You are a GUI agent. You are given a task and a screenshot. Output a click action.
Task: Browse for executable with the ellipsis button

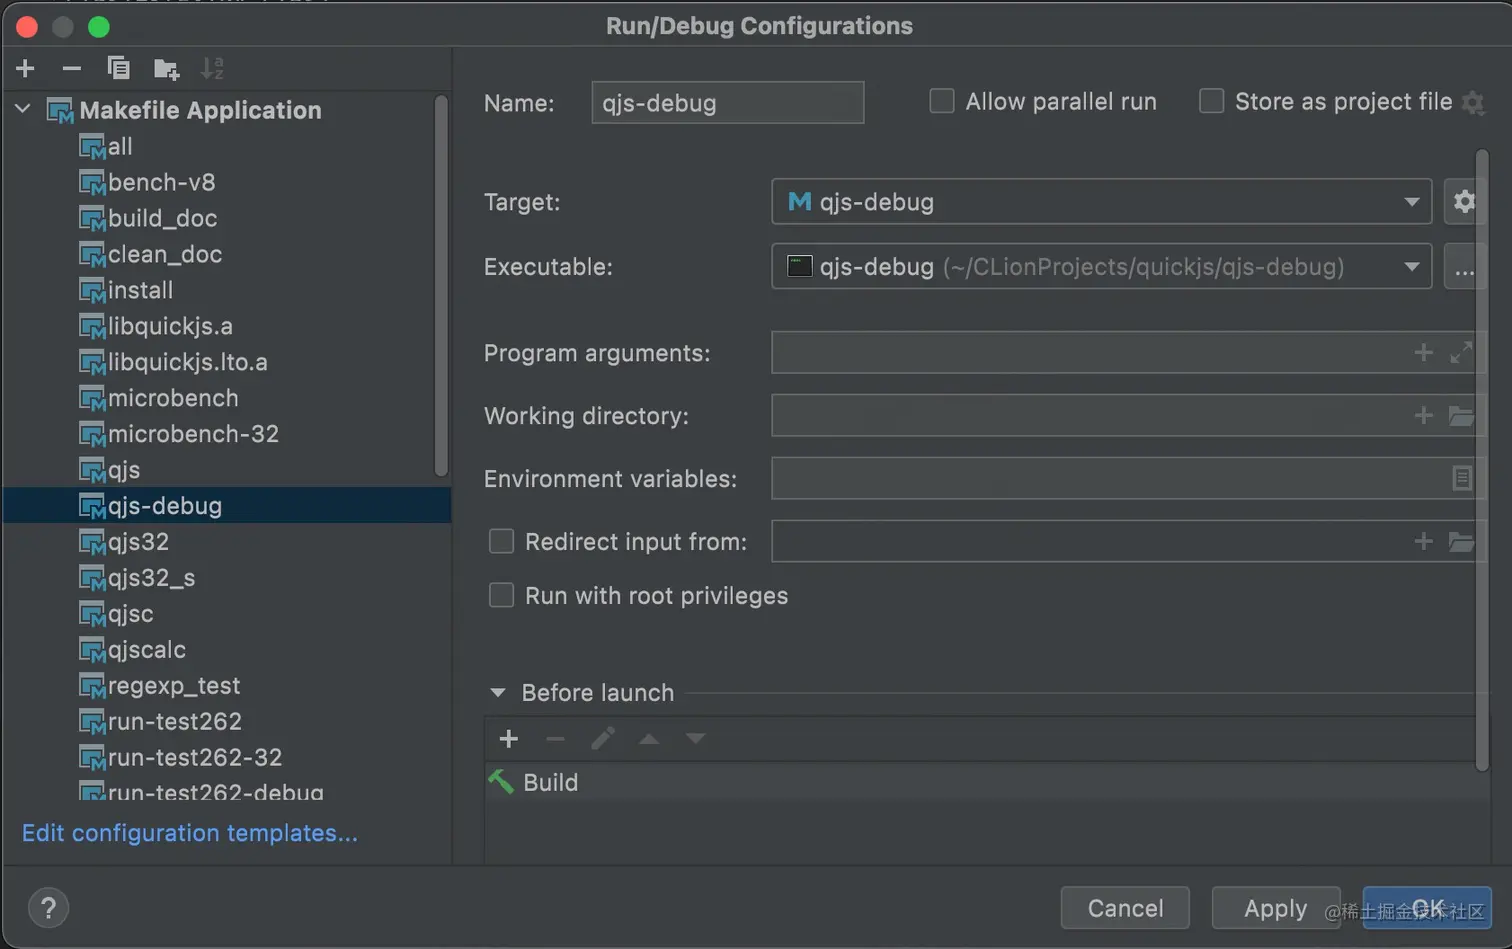[1464, 267]
